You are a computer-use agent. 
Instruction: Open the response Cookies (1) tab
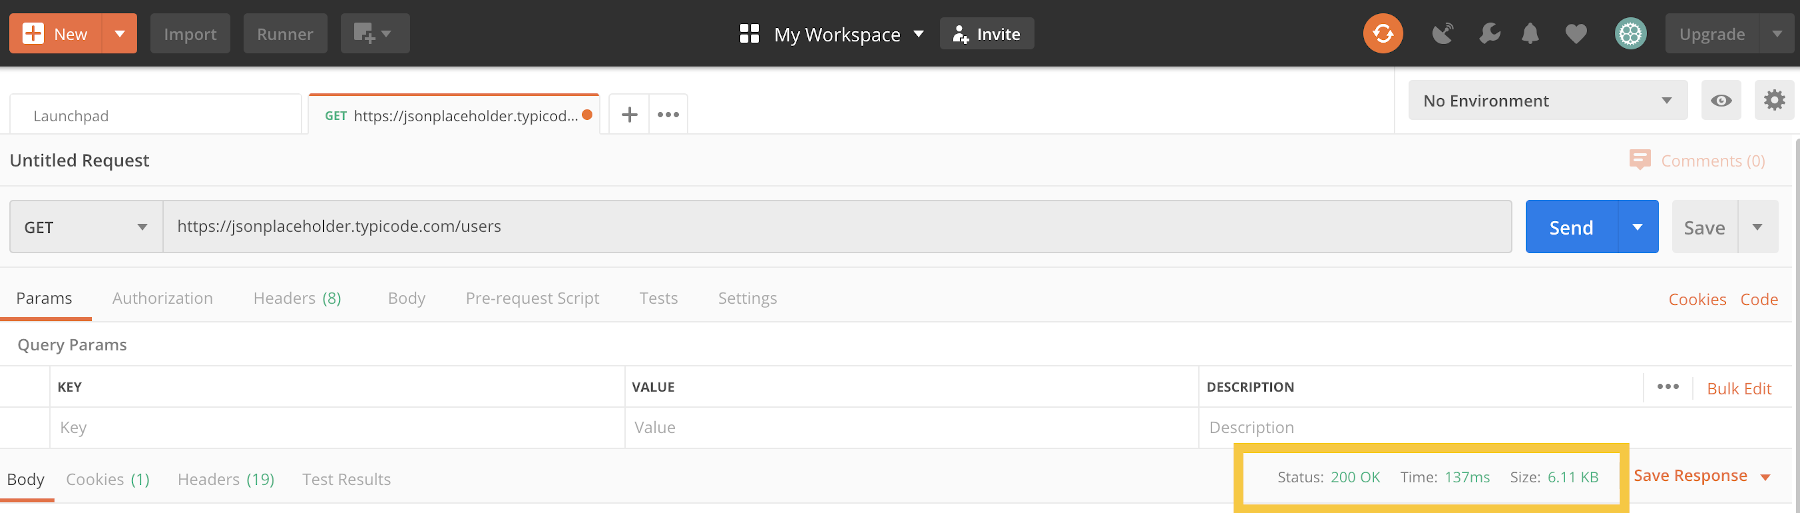click(108, 479)
